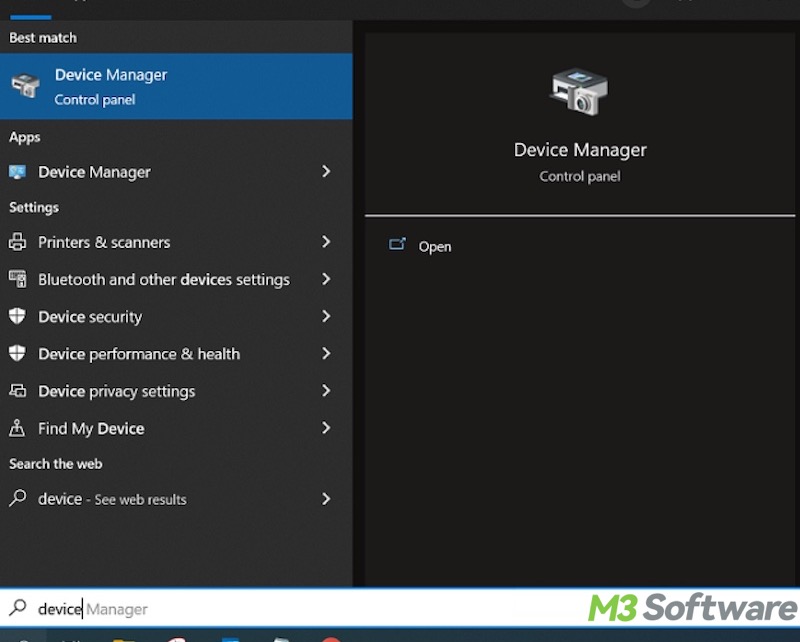The image size is (800, 642).
Task: Expand the chevron beside Device security
Action: pyautogui.click(x=326, y=317)
